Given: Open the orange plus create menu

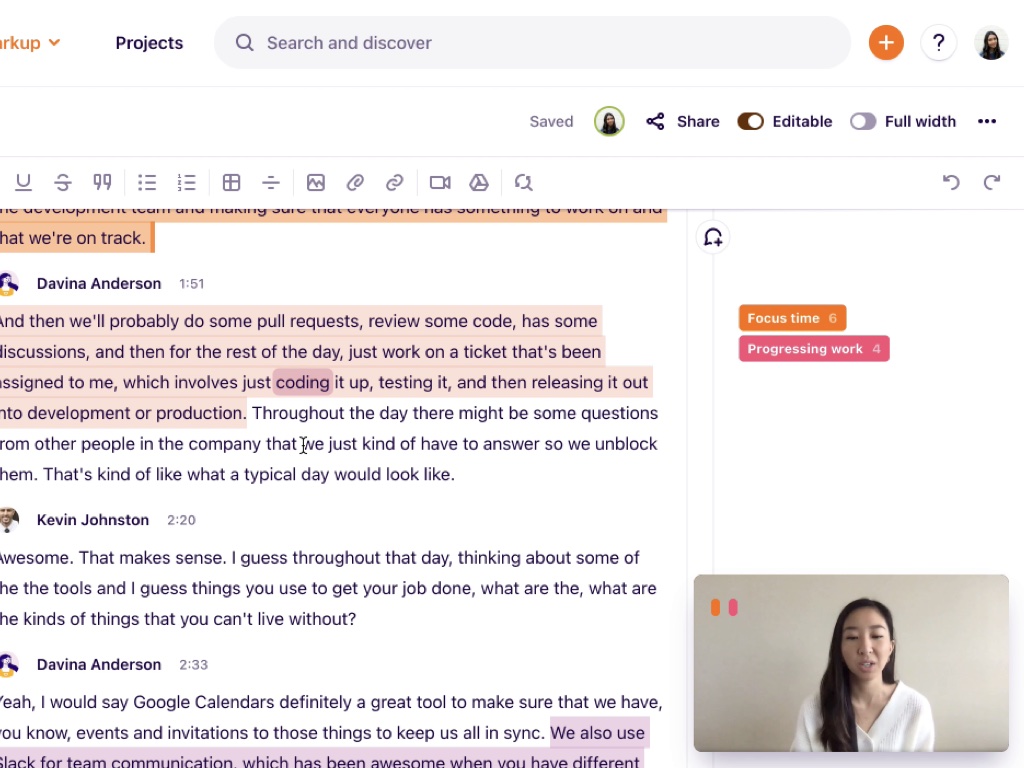Looking at the screenshot, I should pyautogui.click(x=886, y=42).
